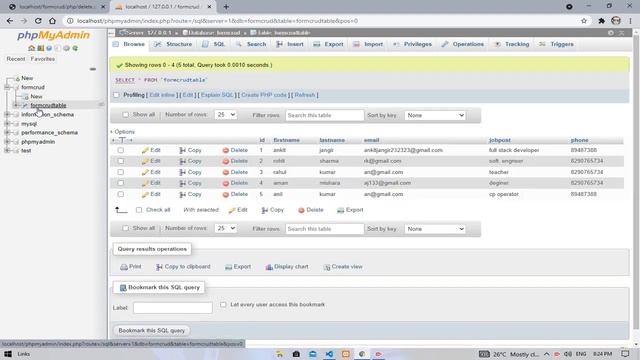
Task: Open bottom Number of rows dropdown
Action: point(225,229)
